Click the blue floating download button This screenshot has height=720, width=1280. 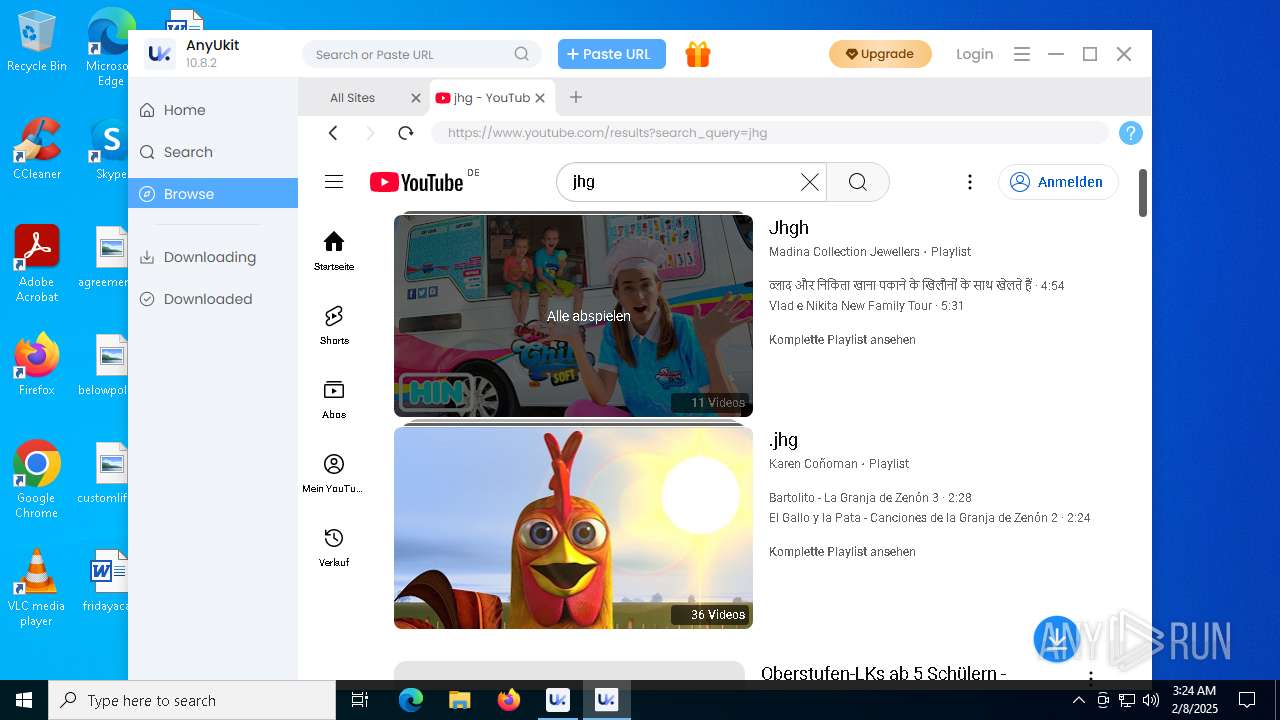pos(1056,638)
